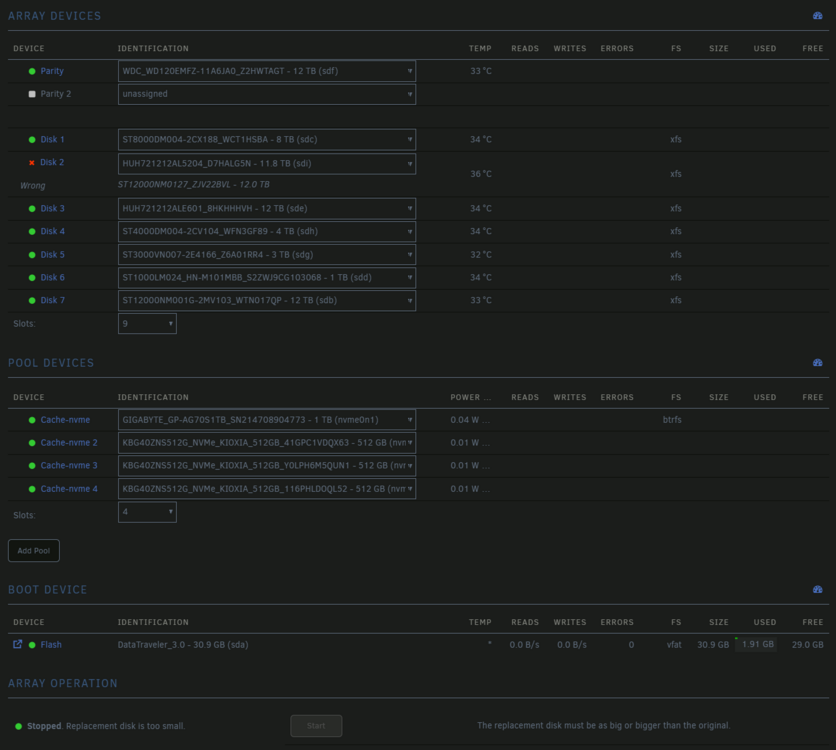Click the ST12000NM0127_ZJV22BVL wrong disk text
This screenshot has height=750, width=836.
click(x=194, y=184)
